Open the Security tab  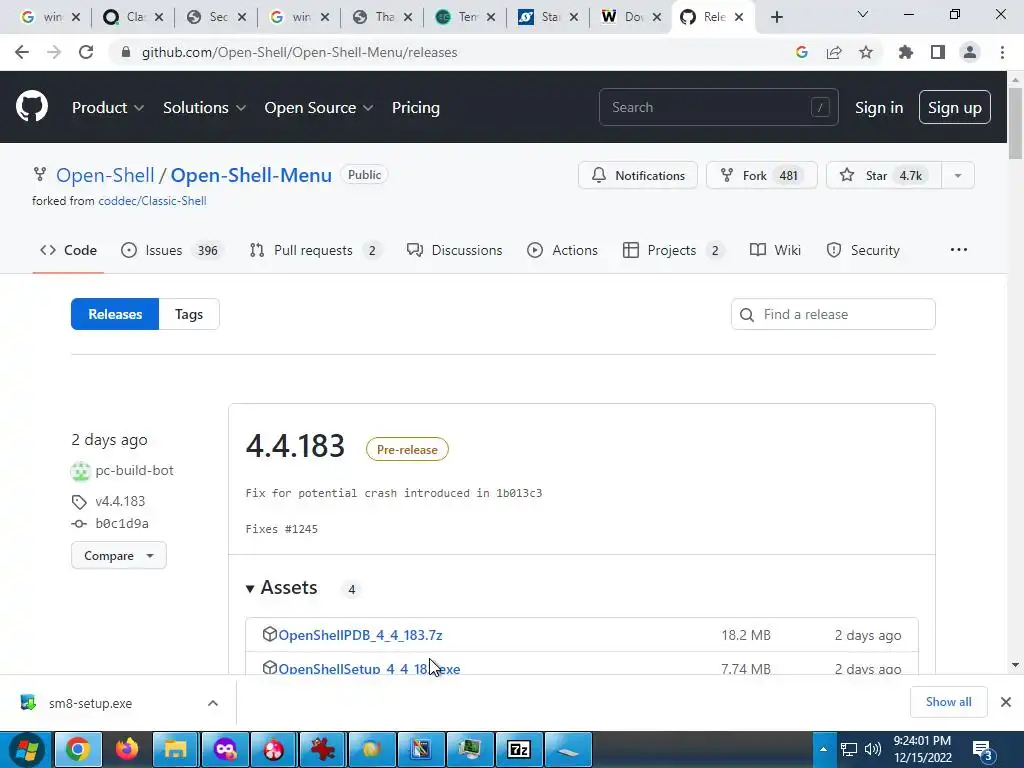click(863, 250)
